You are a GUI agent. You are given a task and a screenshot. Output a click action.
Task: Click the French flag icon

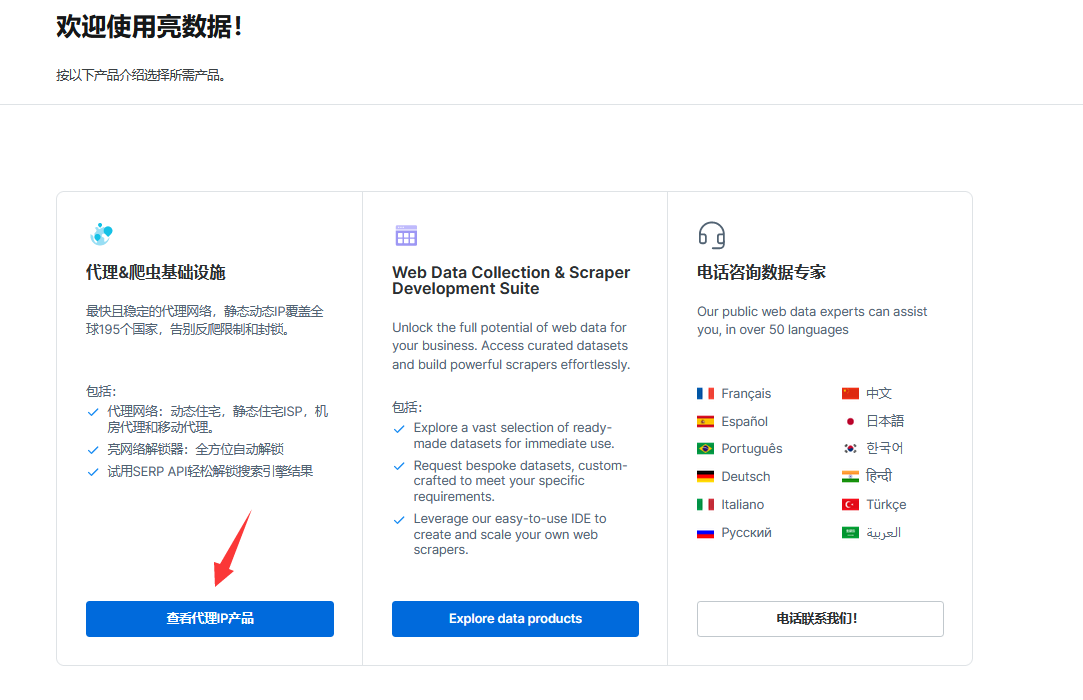[x=705, y=394]
